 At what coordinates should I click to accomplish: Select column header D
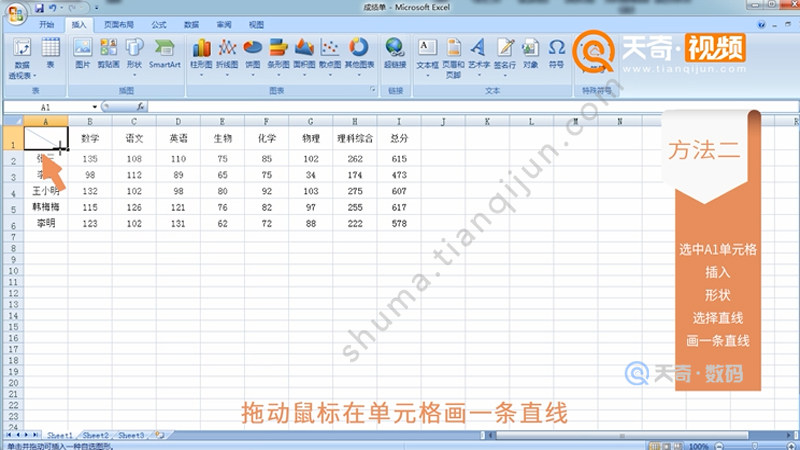tap(178, 121)
